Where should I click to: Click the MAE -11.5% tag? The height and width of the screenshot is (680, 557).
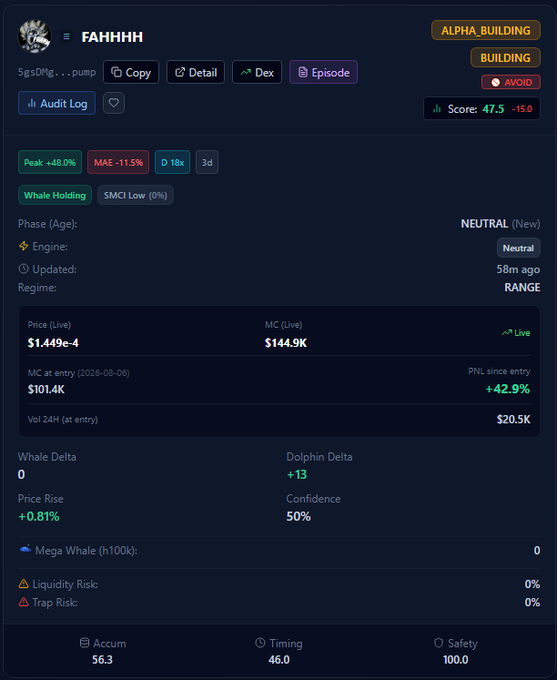(x=118, y=162)
